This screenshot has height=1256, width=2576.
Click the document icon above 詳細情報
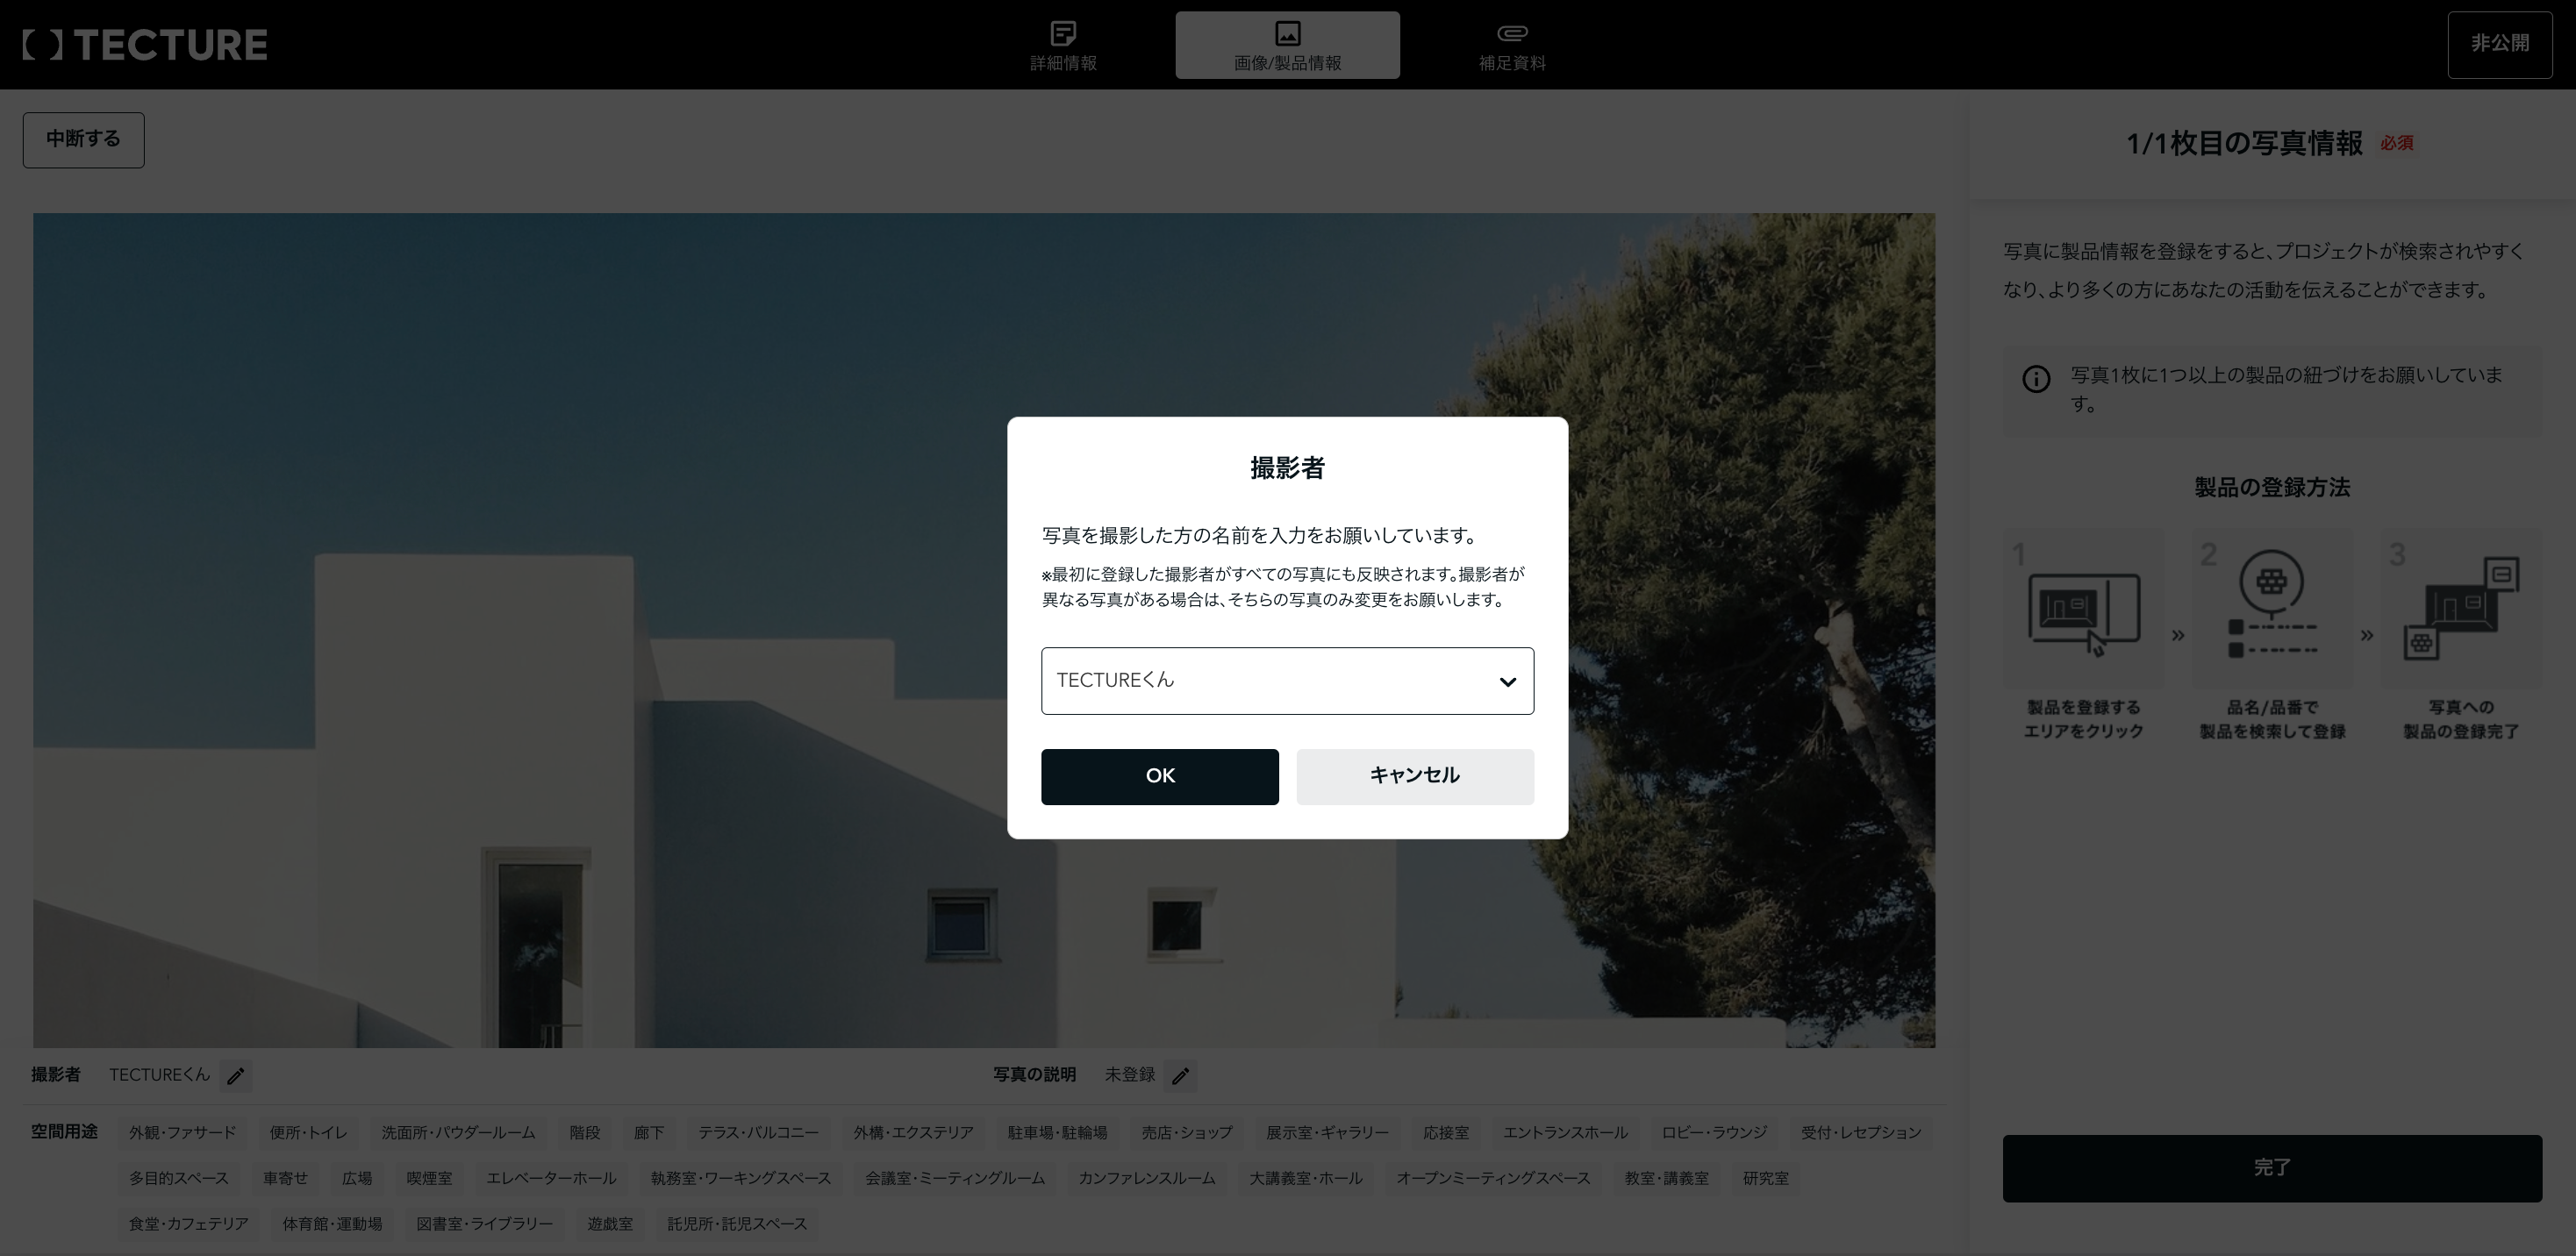tap(1062, 33)
